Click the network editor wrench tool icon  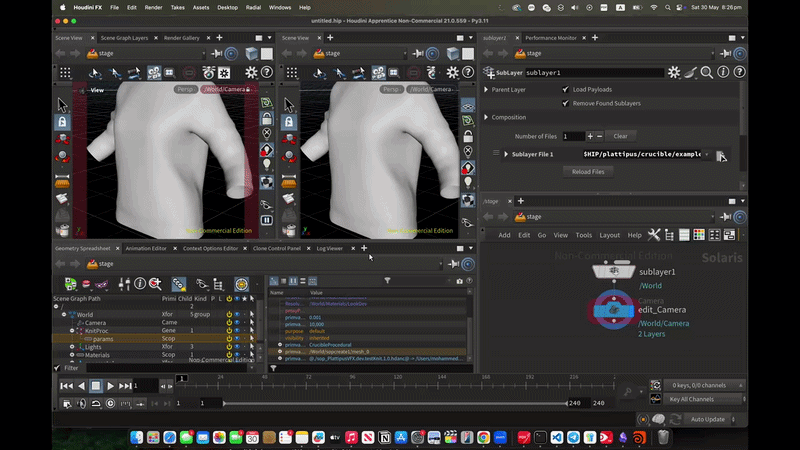[654, 235]
